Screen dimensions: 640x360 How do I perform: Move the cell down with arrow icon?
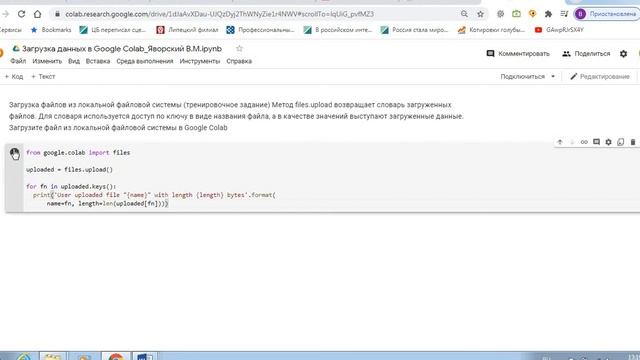coord(572,142)
